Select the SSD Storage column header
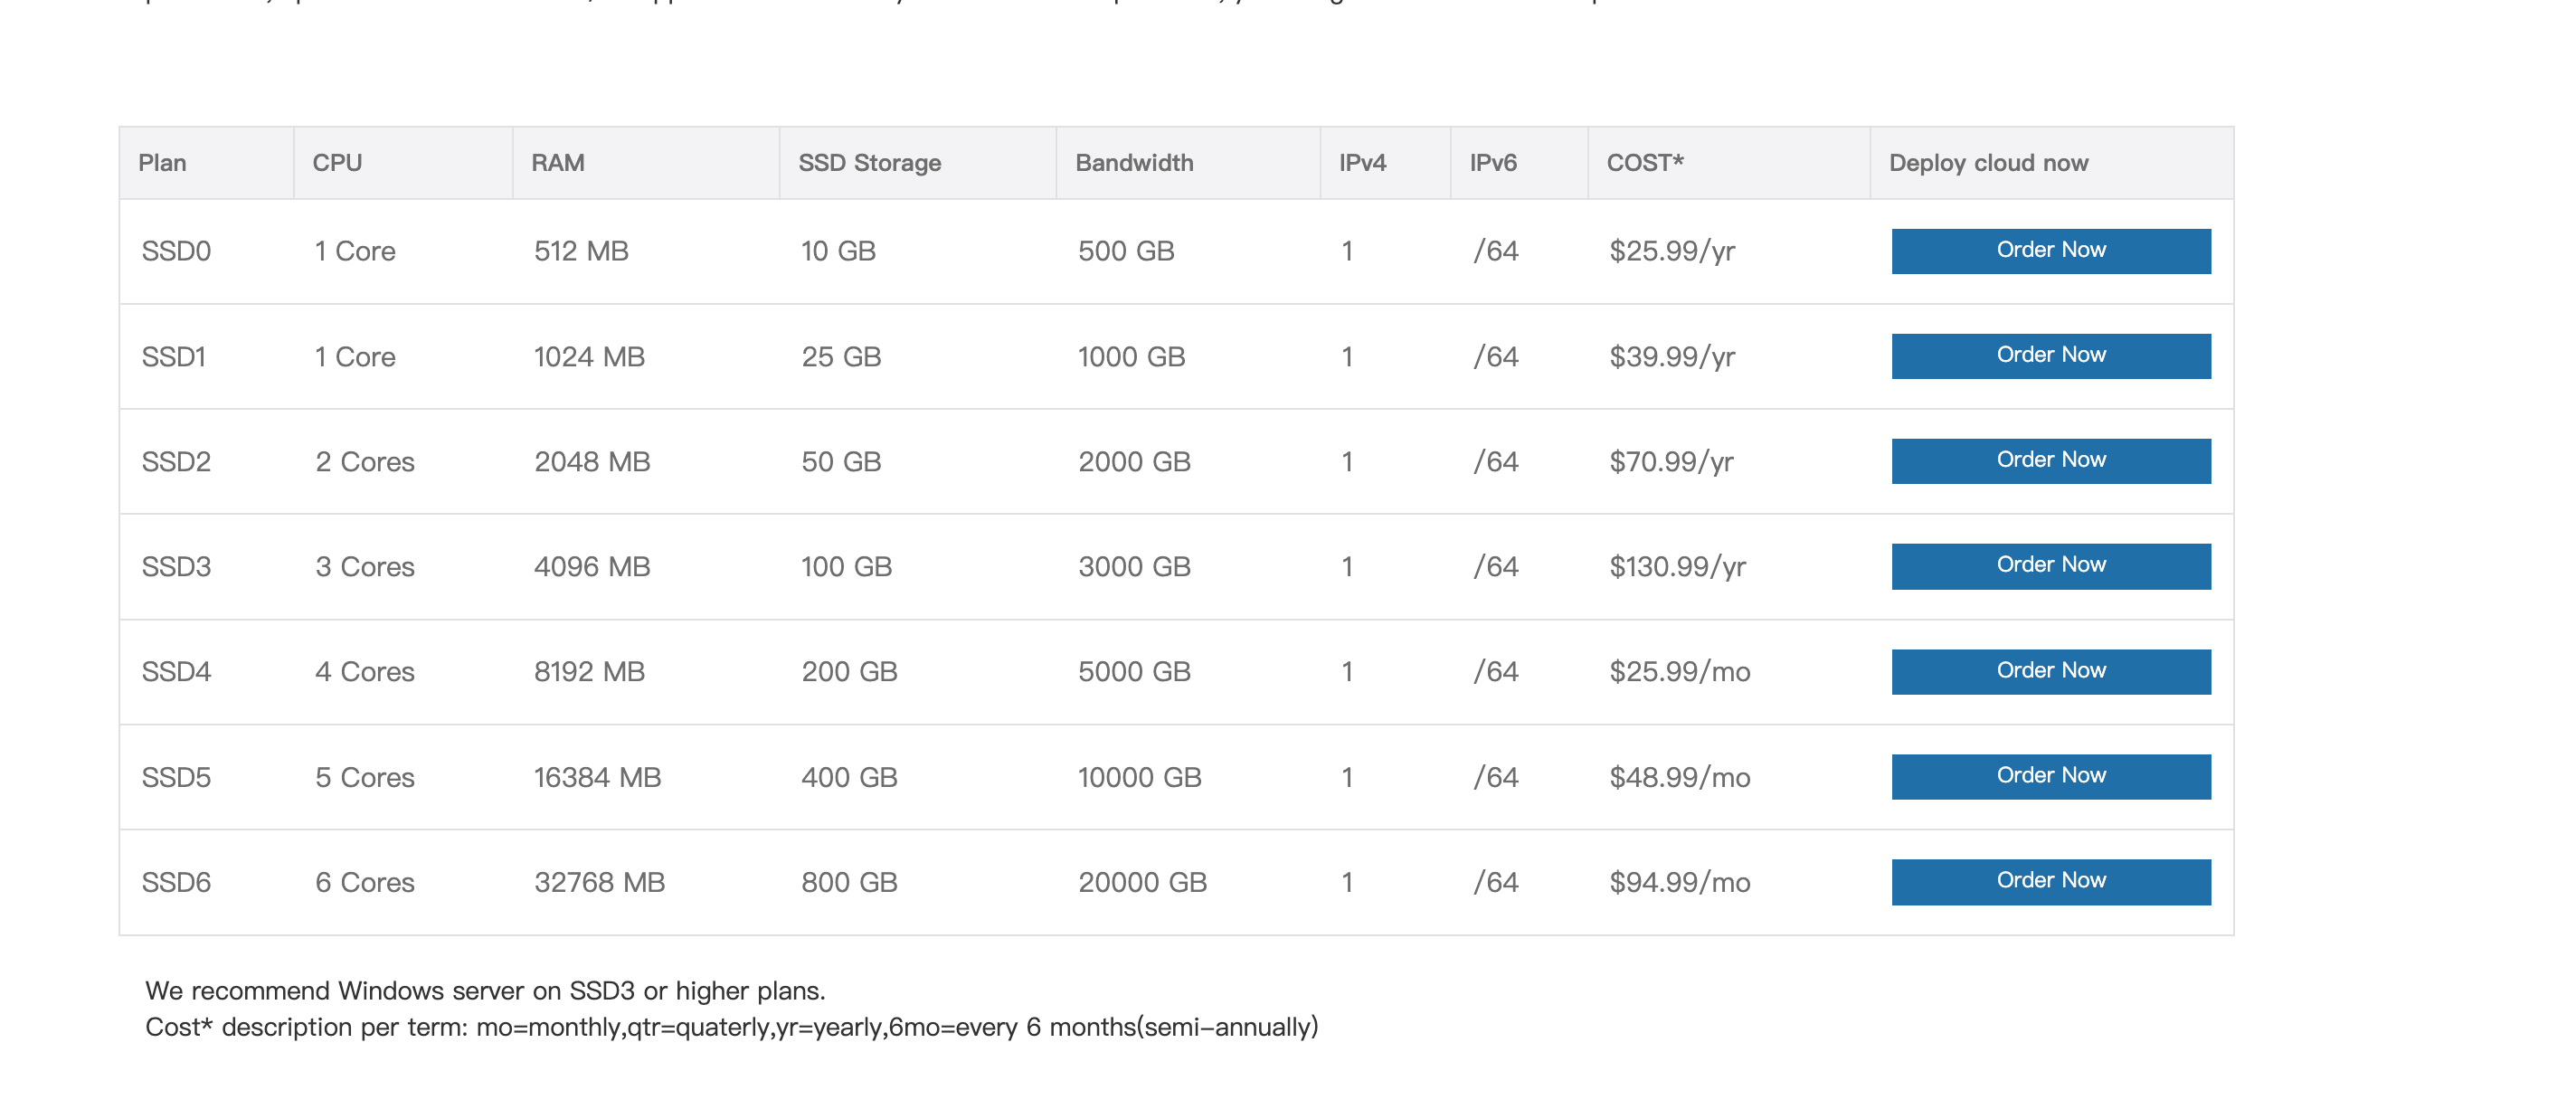 [870, 162]
